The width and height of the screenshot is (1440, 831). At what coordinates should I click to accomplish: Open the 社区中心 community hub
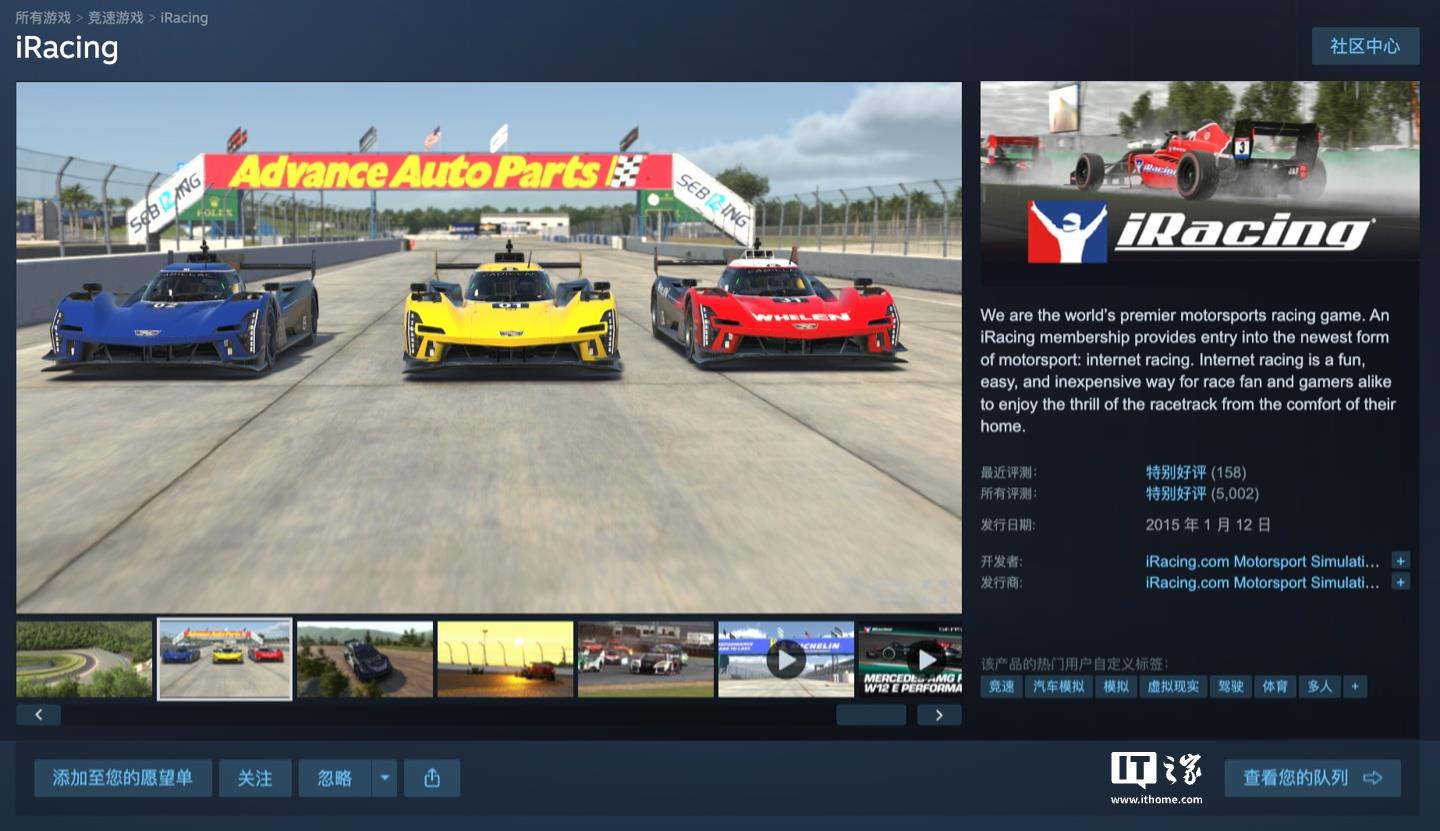click(x=1365, y=46)
